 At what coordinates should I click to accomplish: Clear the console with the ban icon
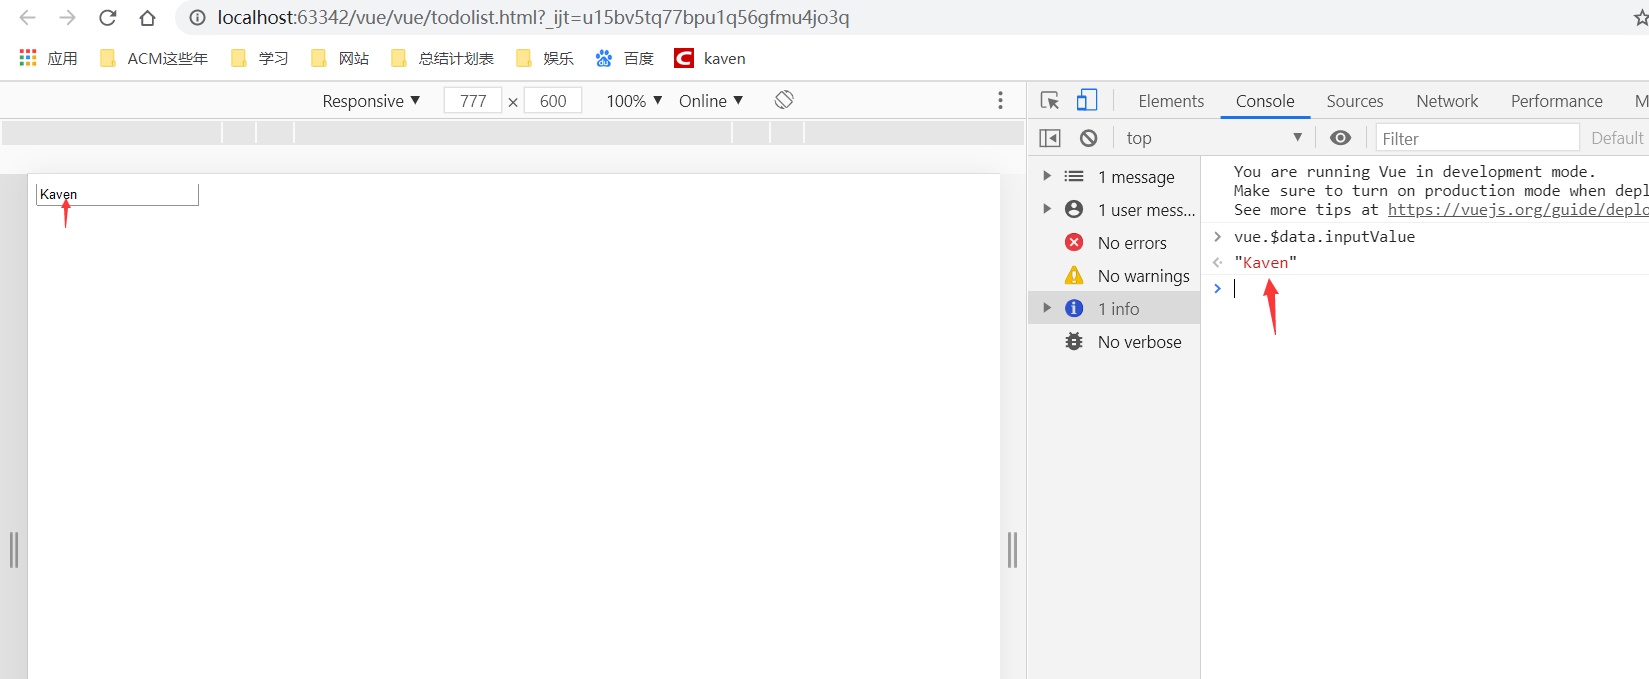1089,138
